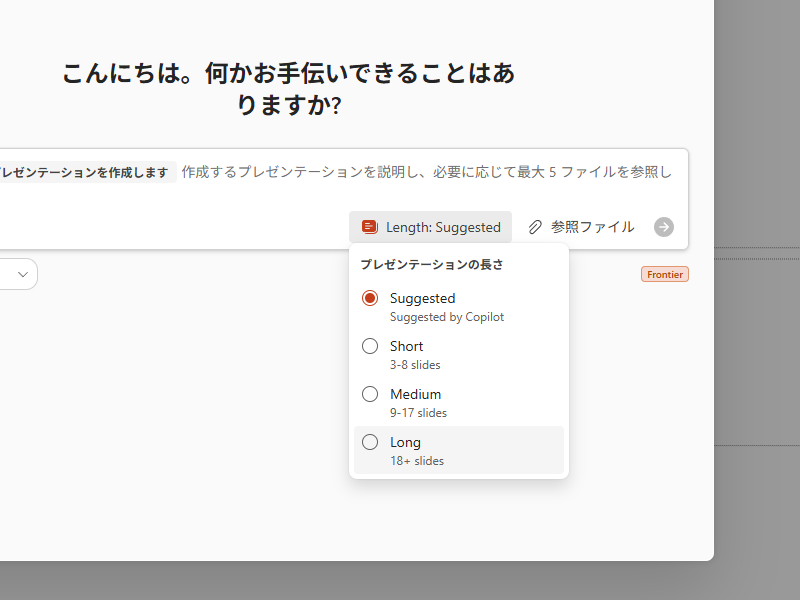Click the プレゼンテーションを作成します chip
This screenshot has width=800, height=600.
tap(85, 171)
